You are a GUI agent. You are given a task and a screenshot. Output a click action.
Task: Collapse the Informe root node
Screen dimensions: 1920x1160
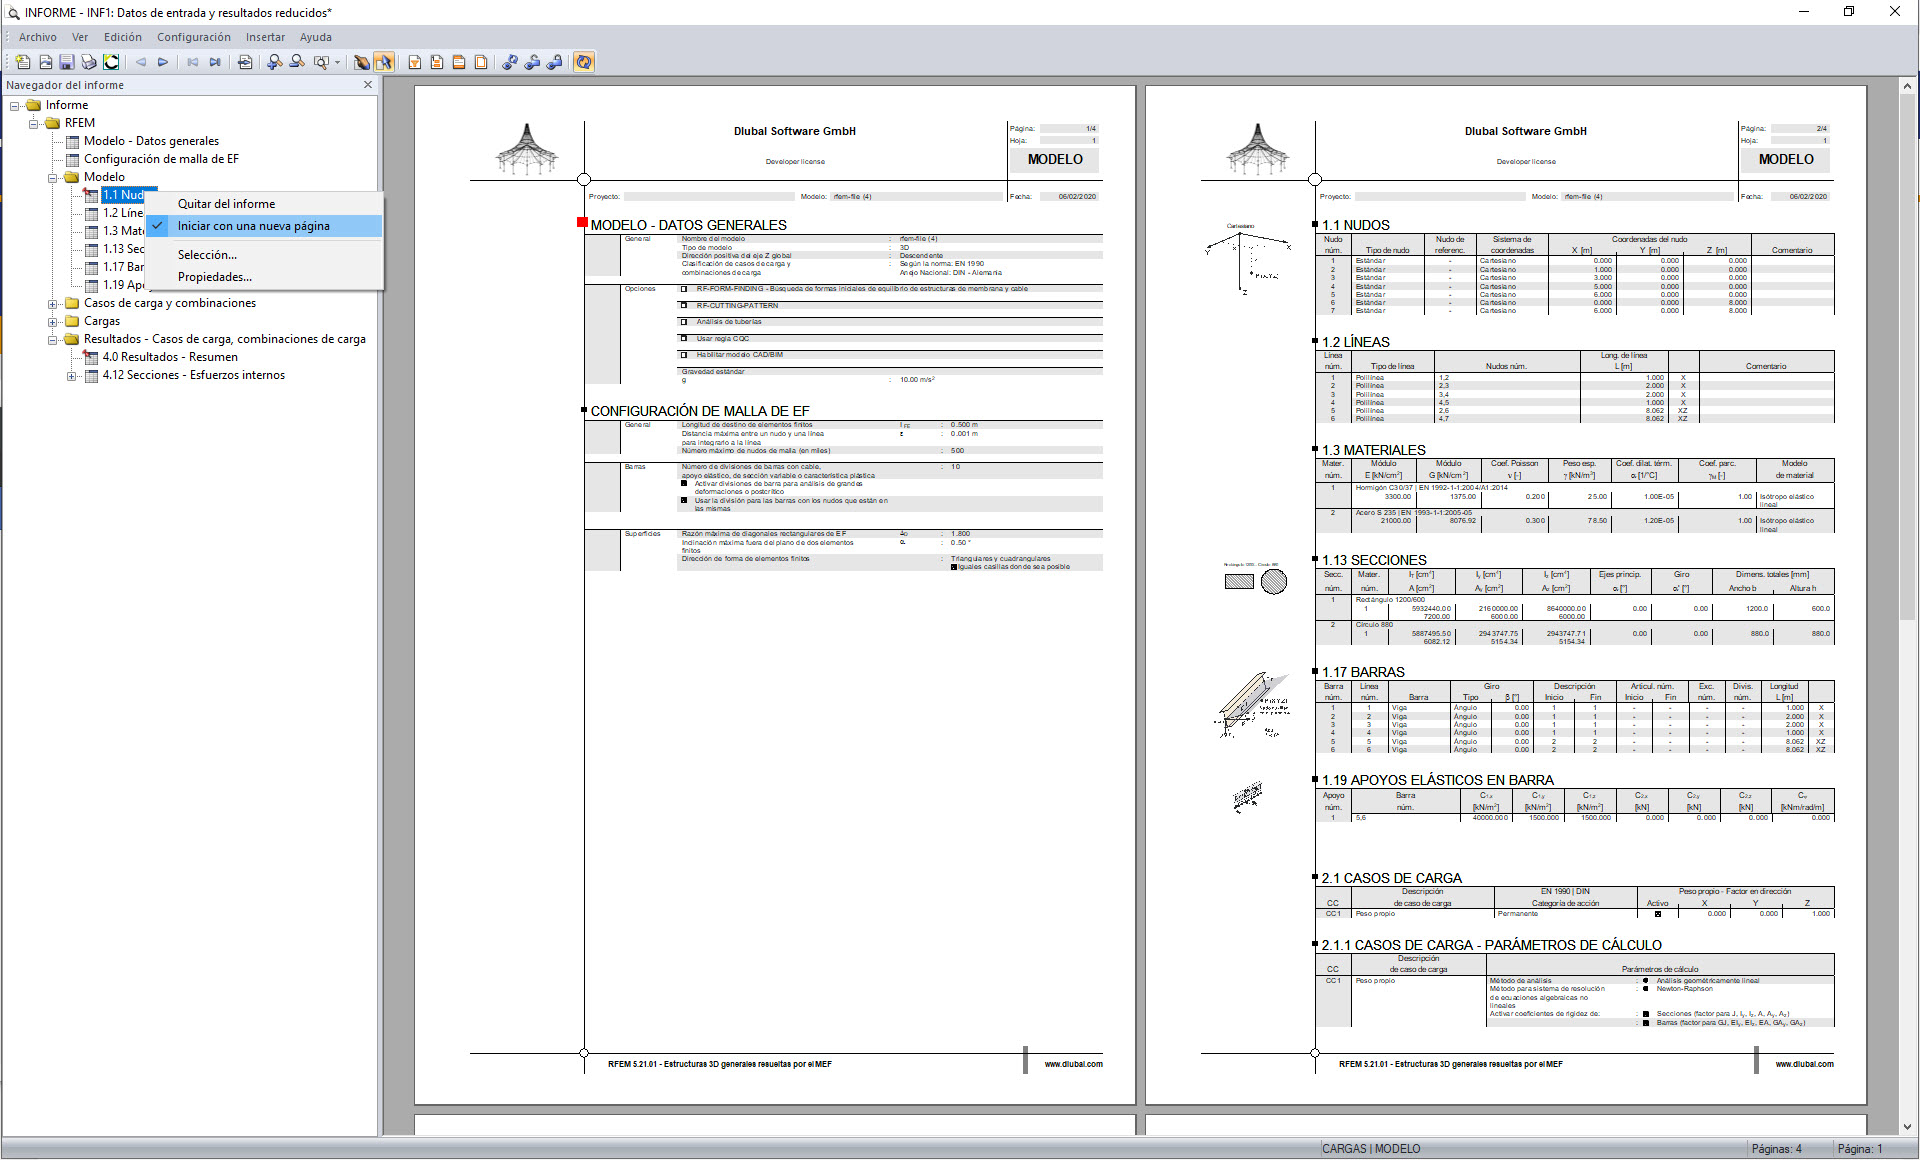(15, 105)
